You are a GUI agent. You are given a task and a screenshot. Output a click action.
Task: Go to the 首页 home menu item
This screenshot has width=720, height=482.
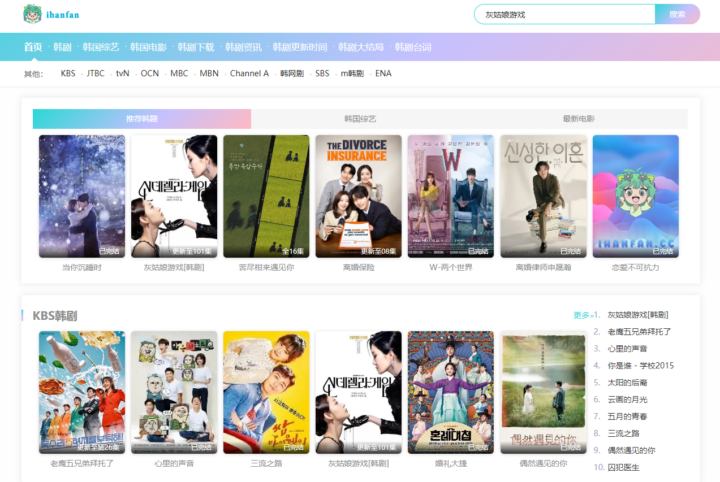click(x=33, y=47)
